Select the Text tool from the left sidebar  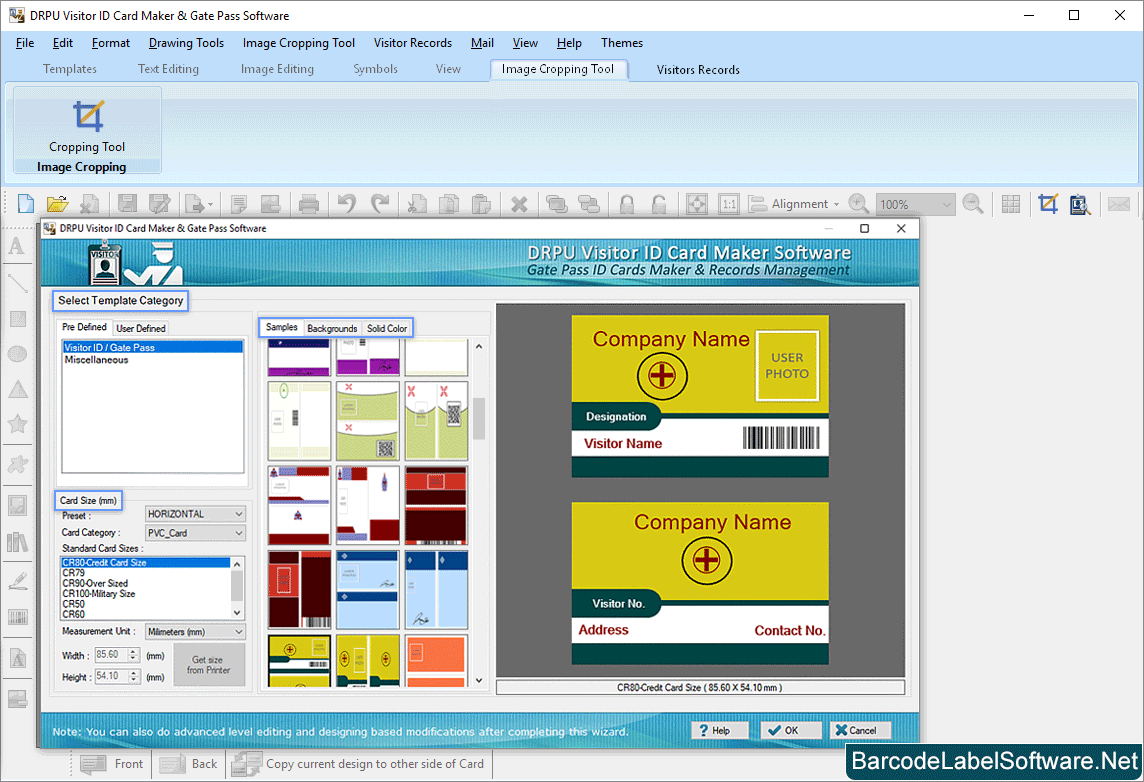(x=17, y=244)
